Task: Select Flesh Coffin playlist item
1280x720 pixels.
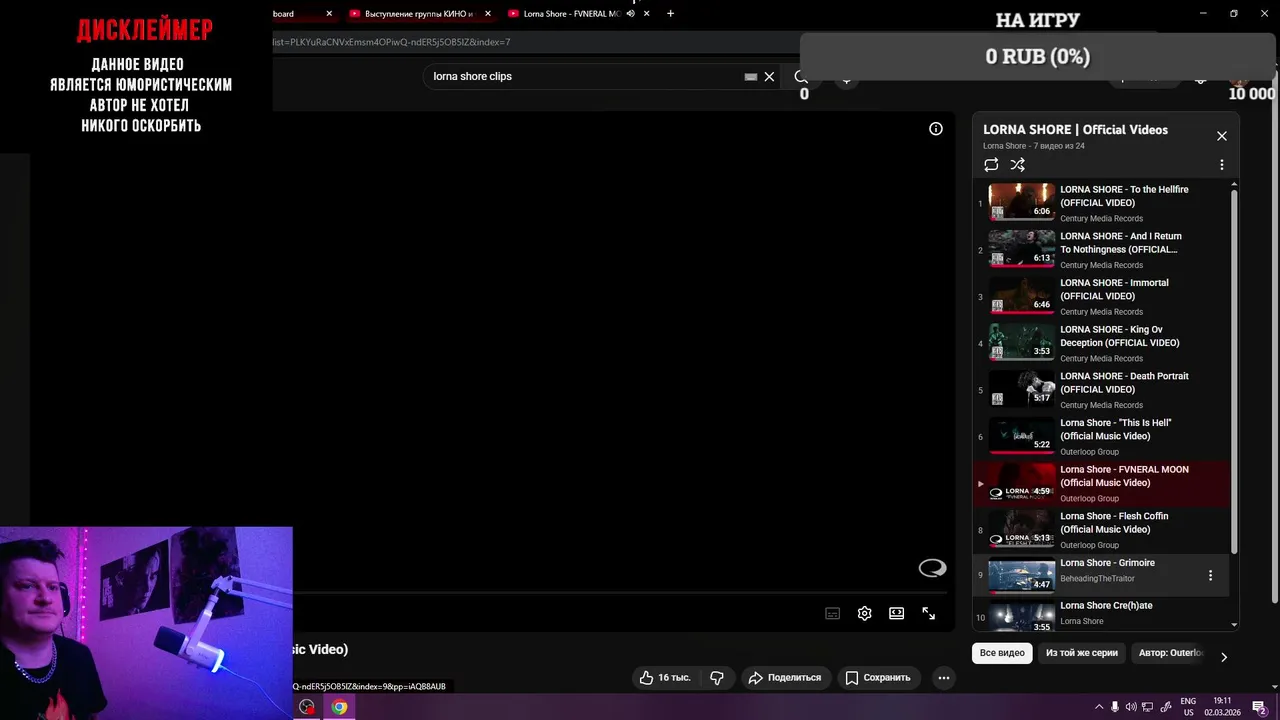Action: [1102, 530]
